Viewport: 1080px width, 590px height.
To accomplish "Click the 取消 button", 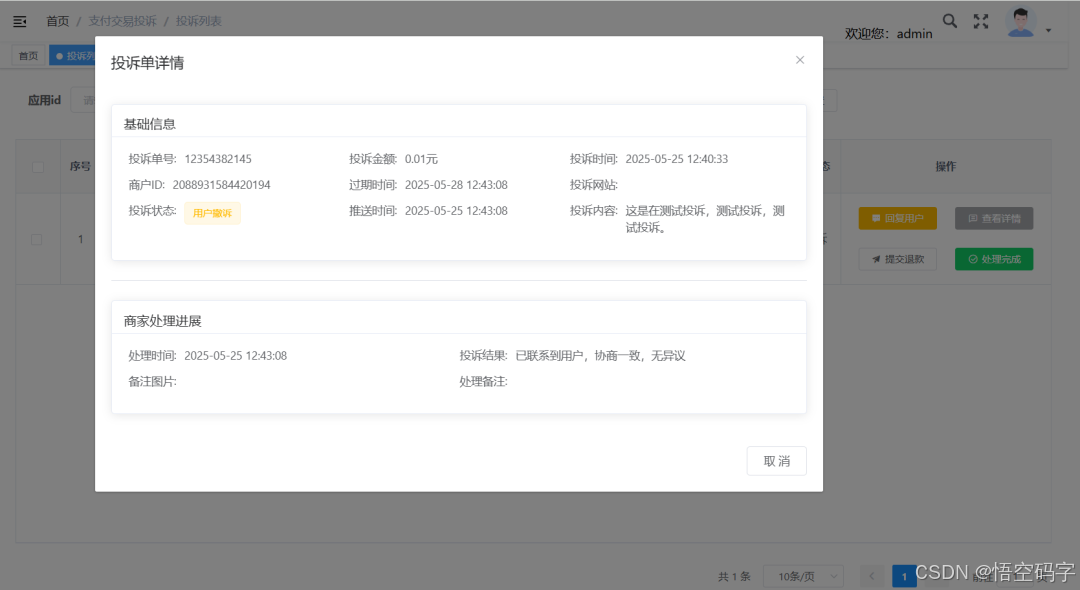I will click(776, 461).
